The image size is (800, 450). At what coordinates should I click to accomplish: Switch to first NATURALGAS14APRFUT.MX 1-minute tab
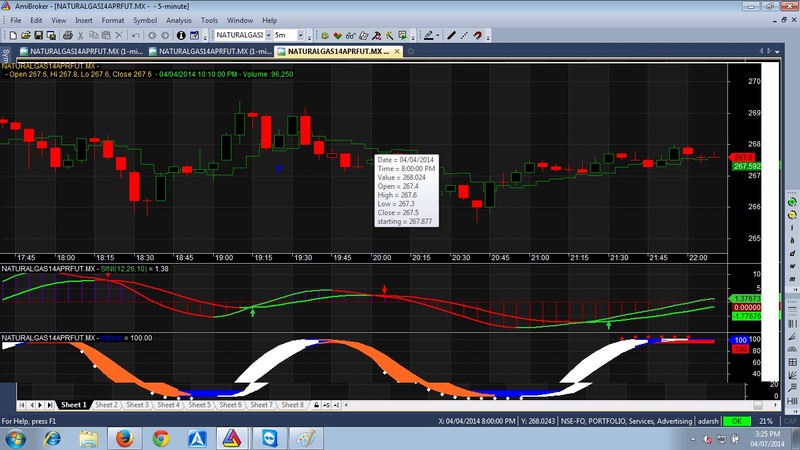point(82,51)
